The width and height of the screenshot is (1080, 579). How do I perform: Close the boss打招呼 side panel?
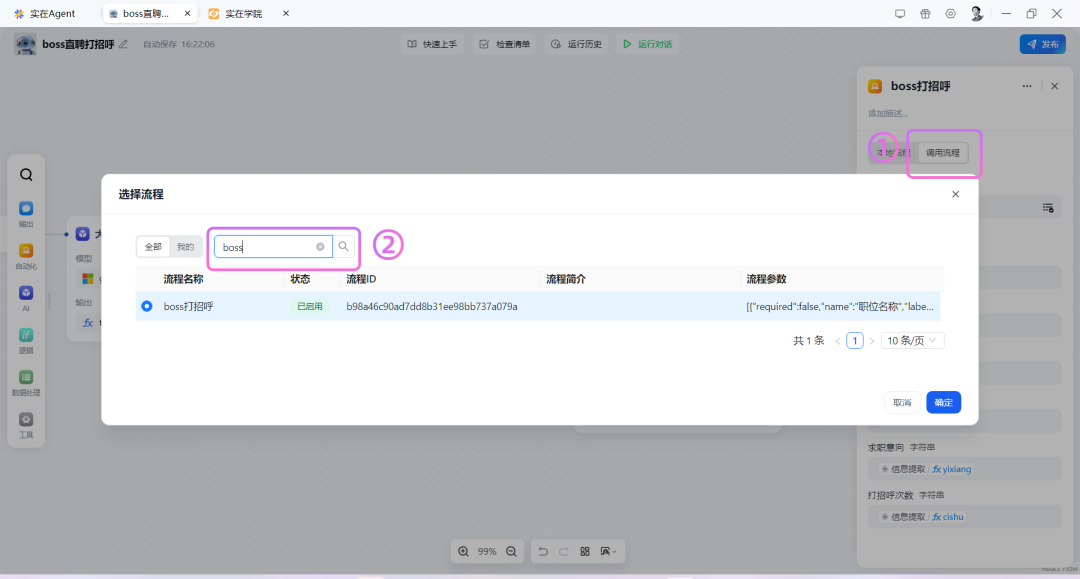[1055, 86]
